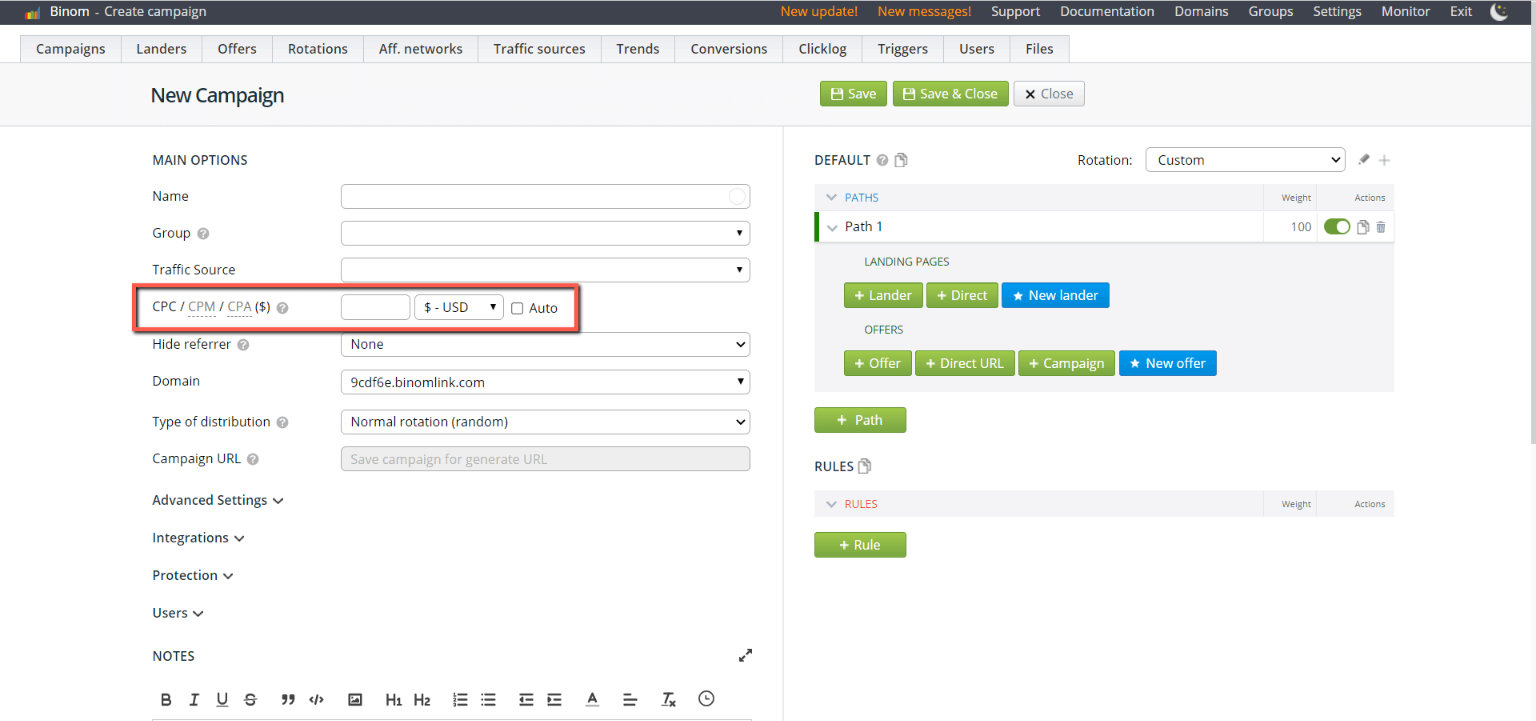Image resolution: width=1536 pixels, height=721 pixels.
Task: Duplicate Path 1 using the copy icon
Action: click(x=1362, y=227)
